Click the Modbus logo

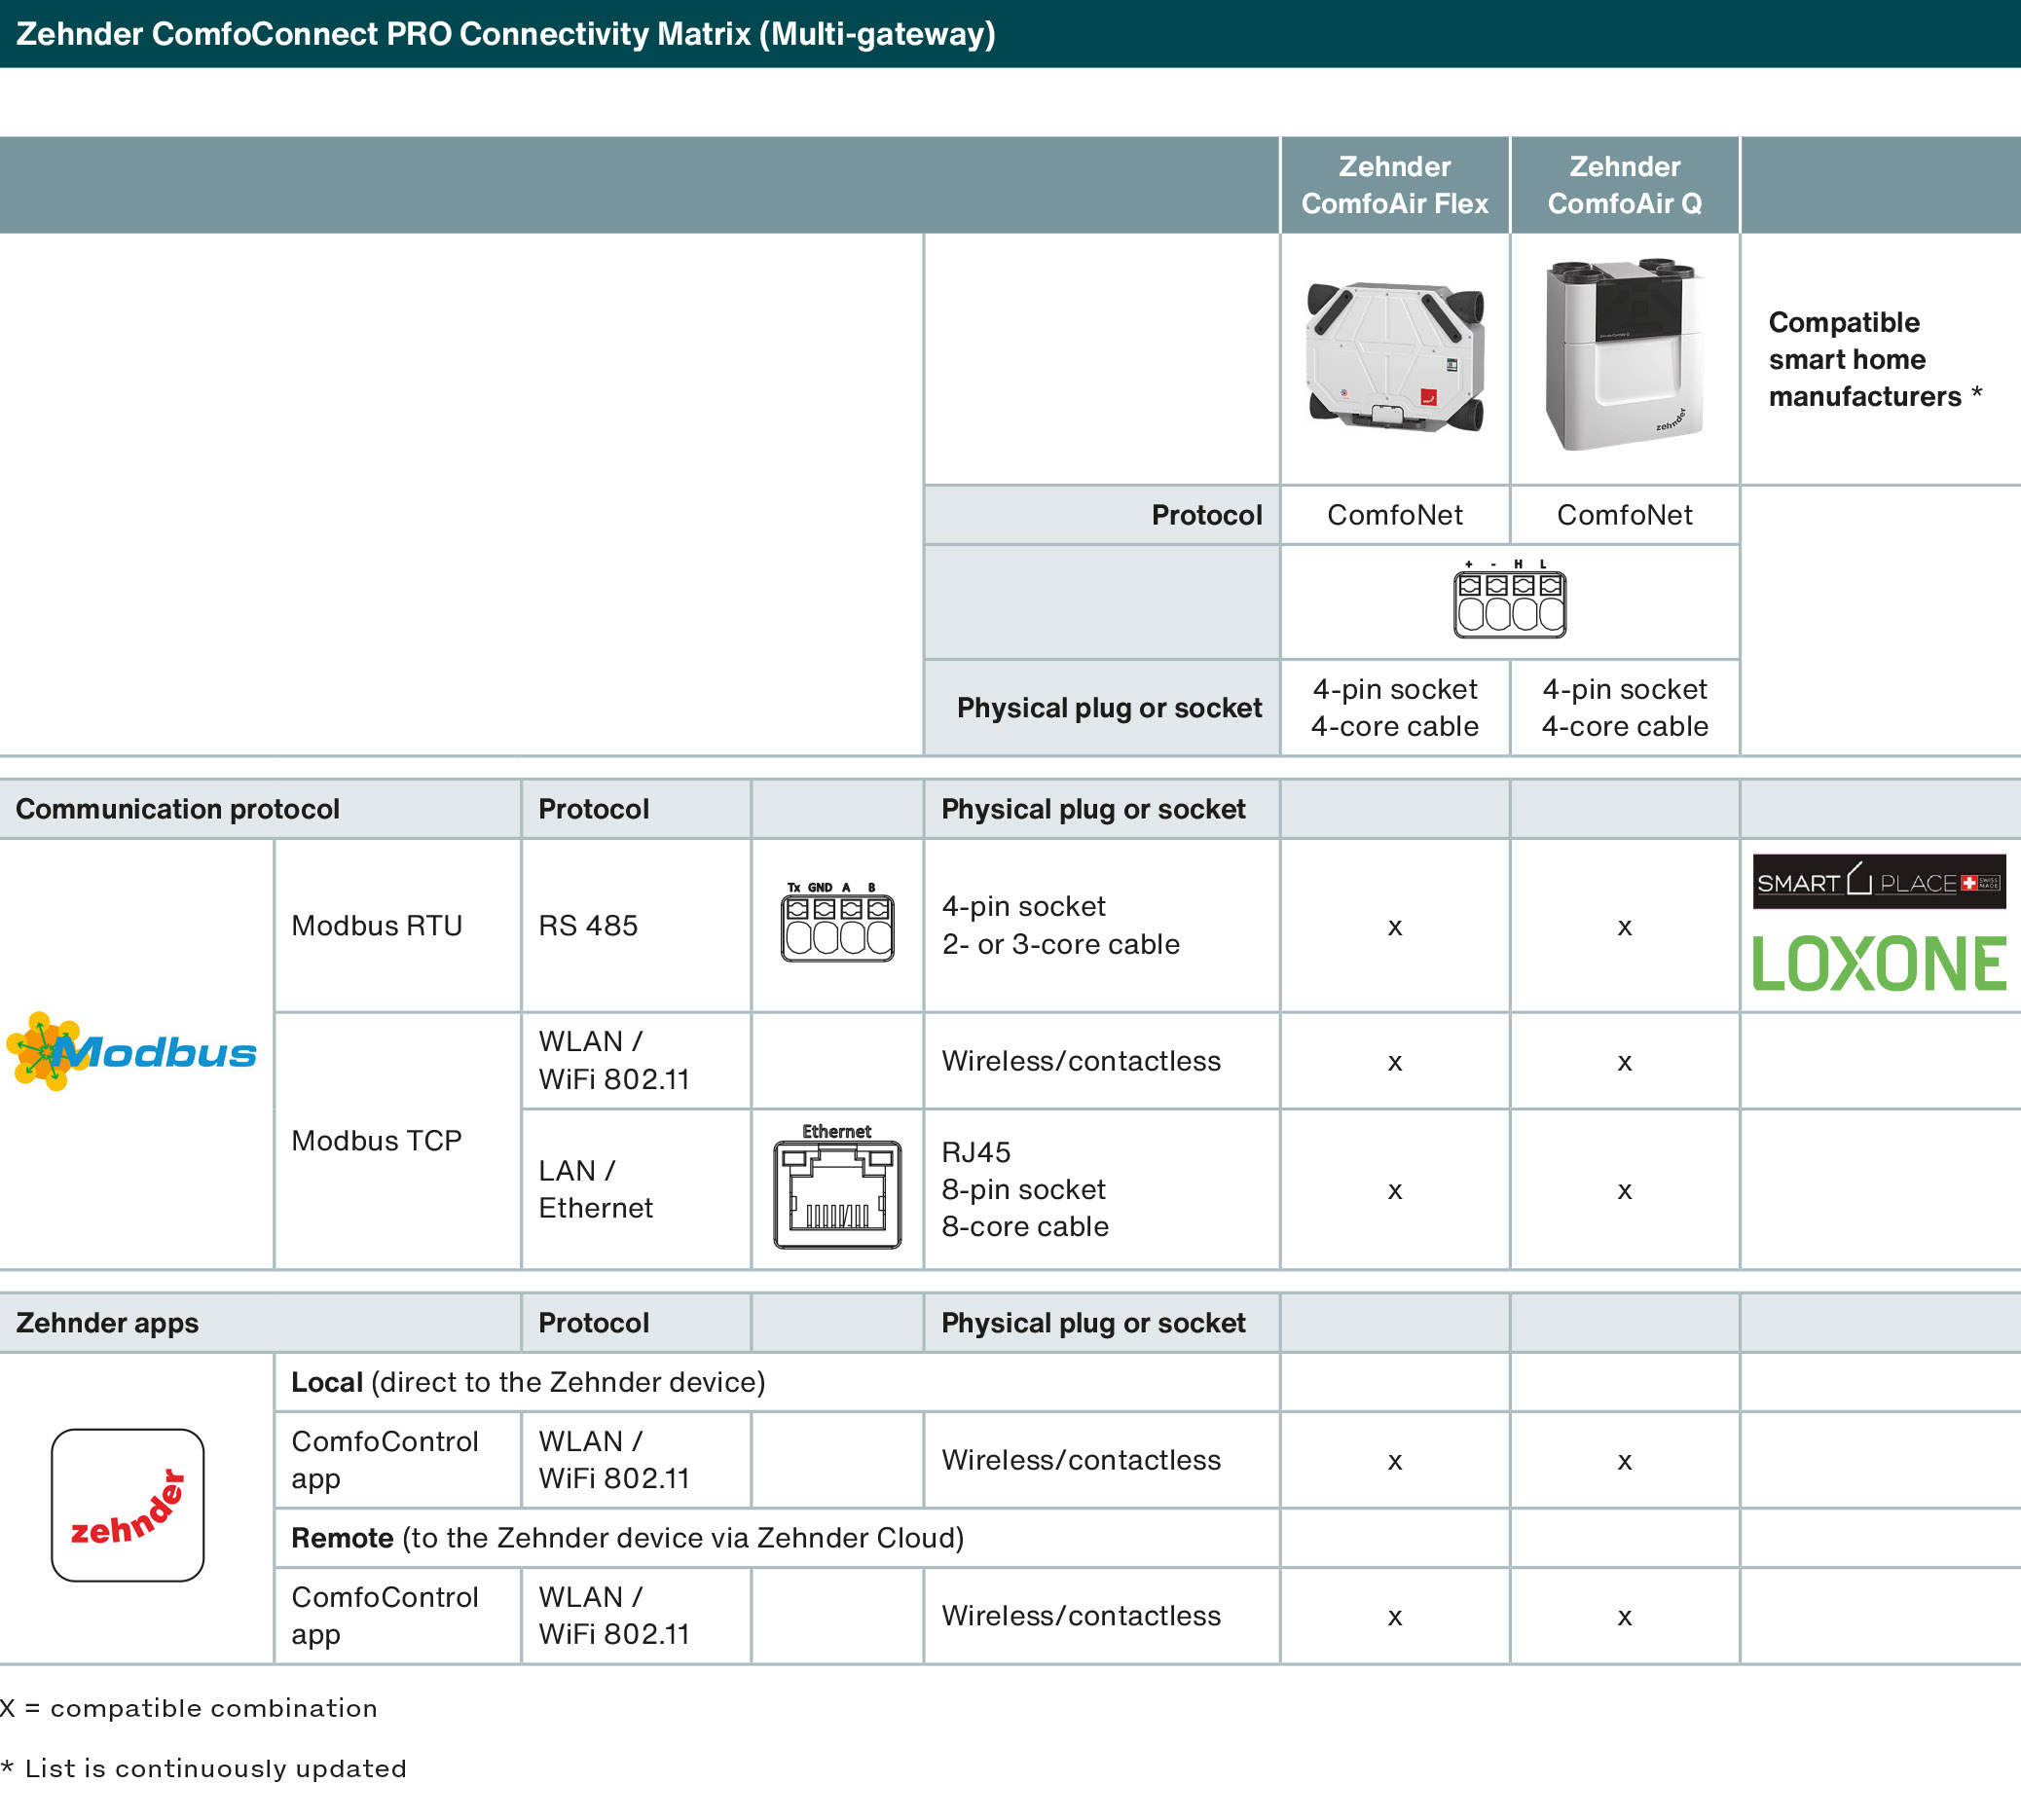[132, 1052]
